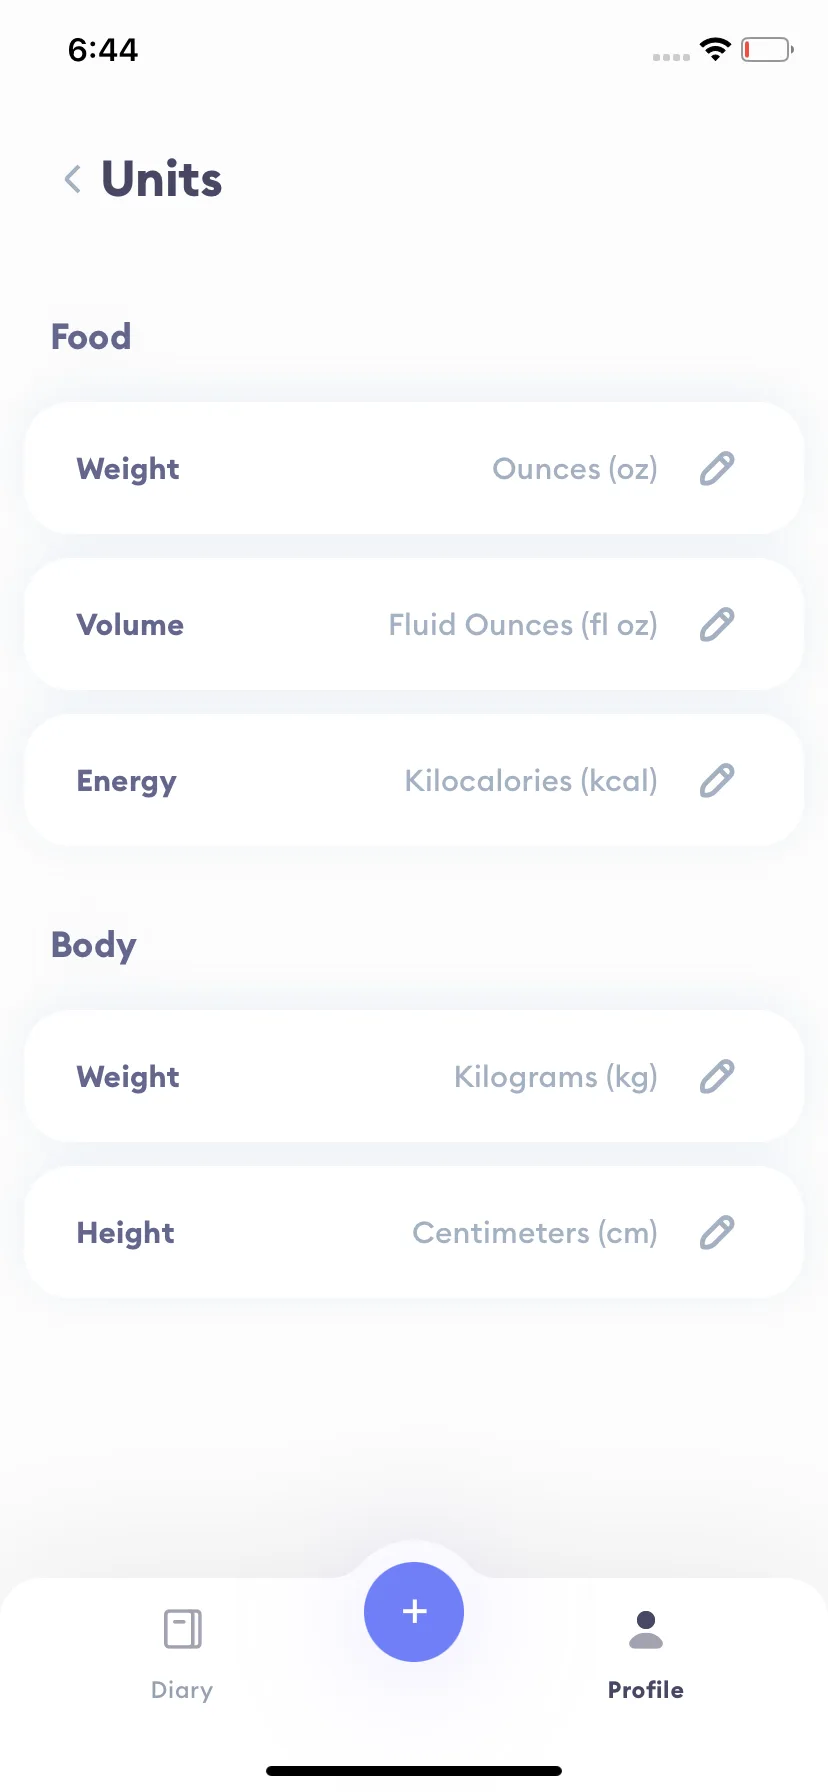828x1792 pixels.
Task: Change Ounces (oz) unit value
Action: pos(575,469)
